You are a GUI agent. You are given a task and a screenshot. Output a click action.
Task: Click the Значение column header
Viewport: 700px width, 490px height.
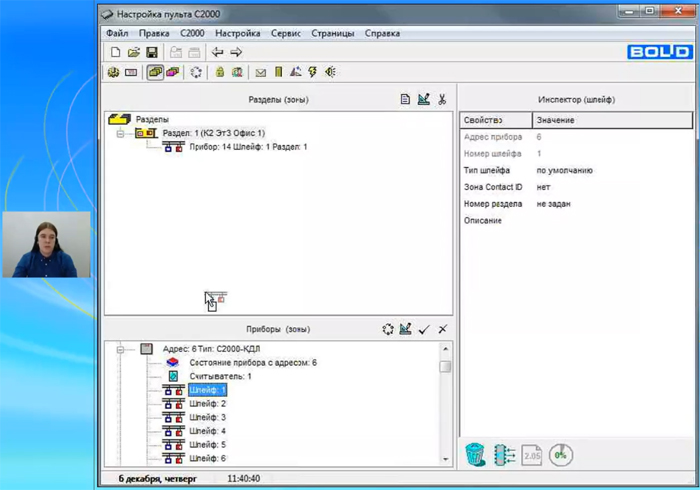611,120
